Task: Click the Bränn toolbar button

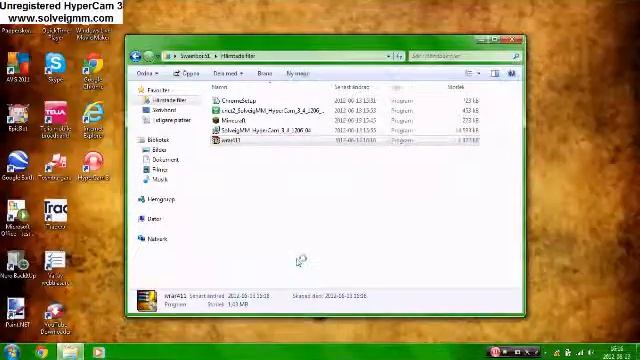Action: 264,73
